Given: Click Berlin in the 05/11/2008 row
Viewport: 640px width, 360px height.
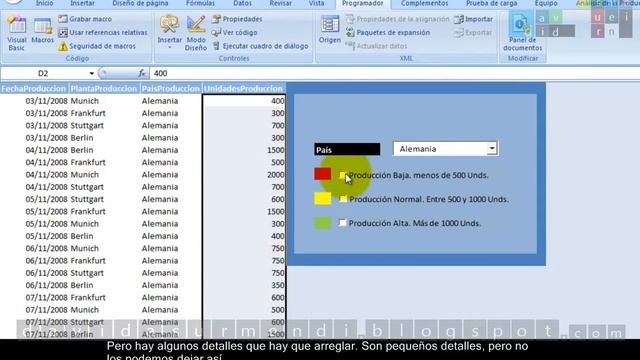Looking at the screenshot, I should coord(82,236).
